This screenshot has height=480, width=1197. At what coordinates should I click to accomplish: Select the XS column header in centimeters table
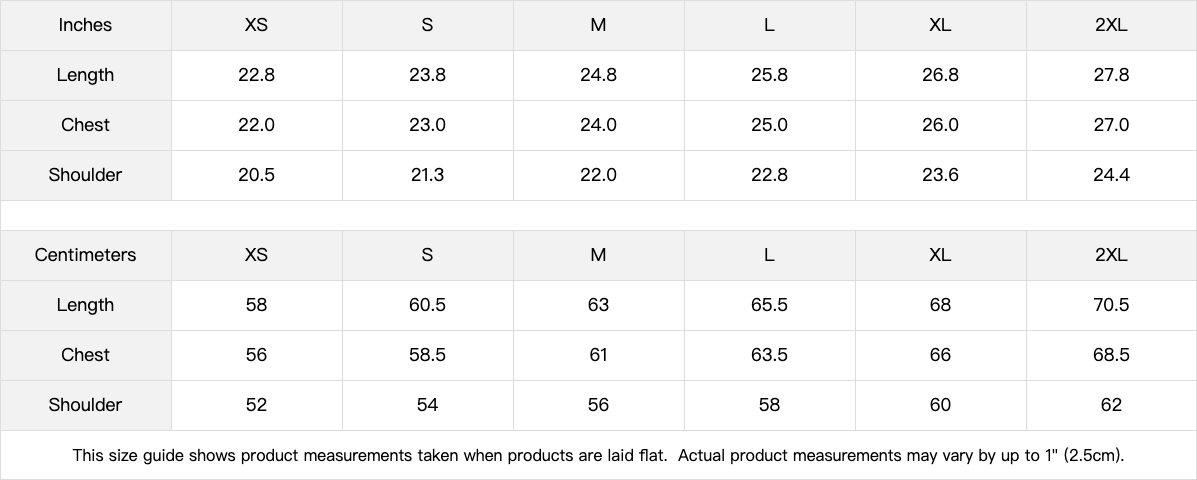(x=256, y=255)
